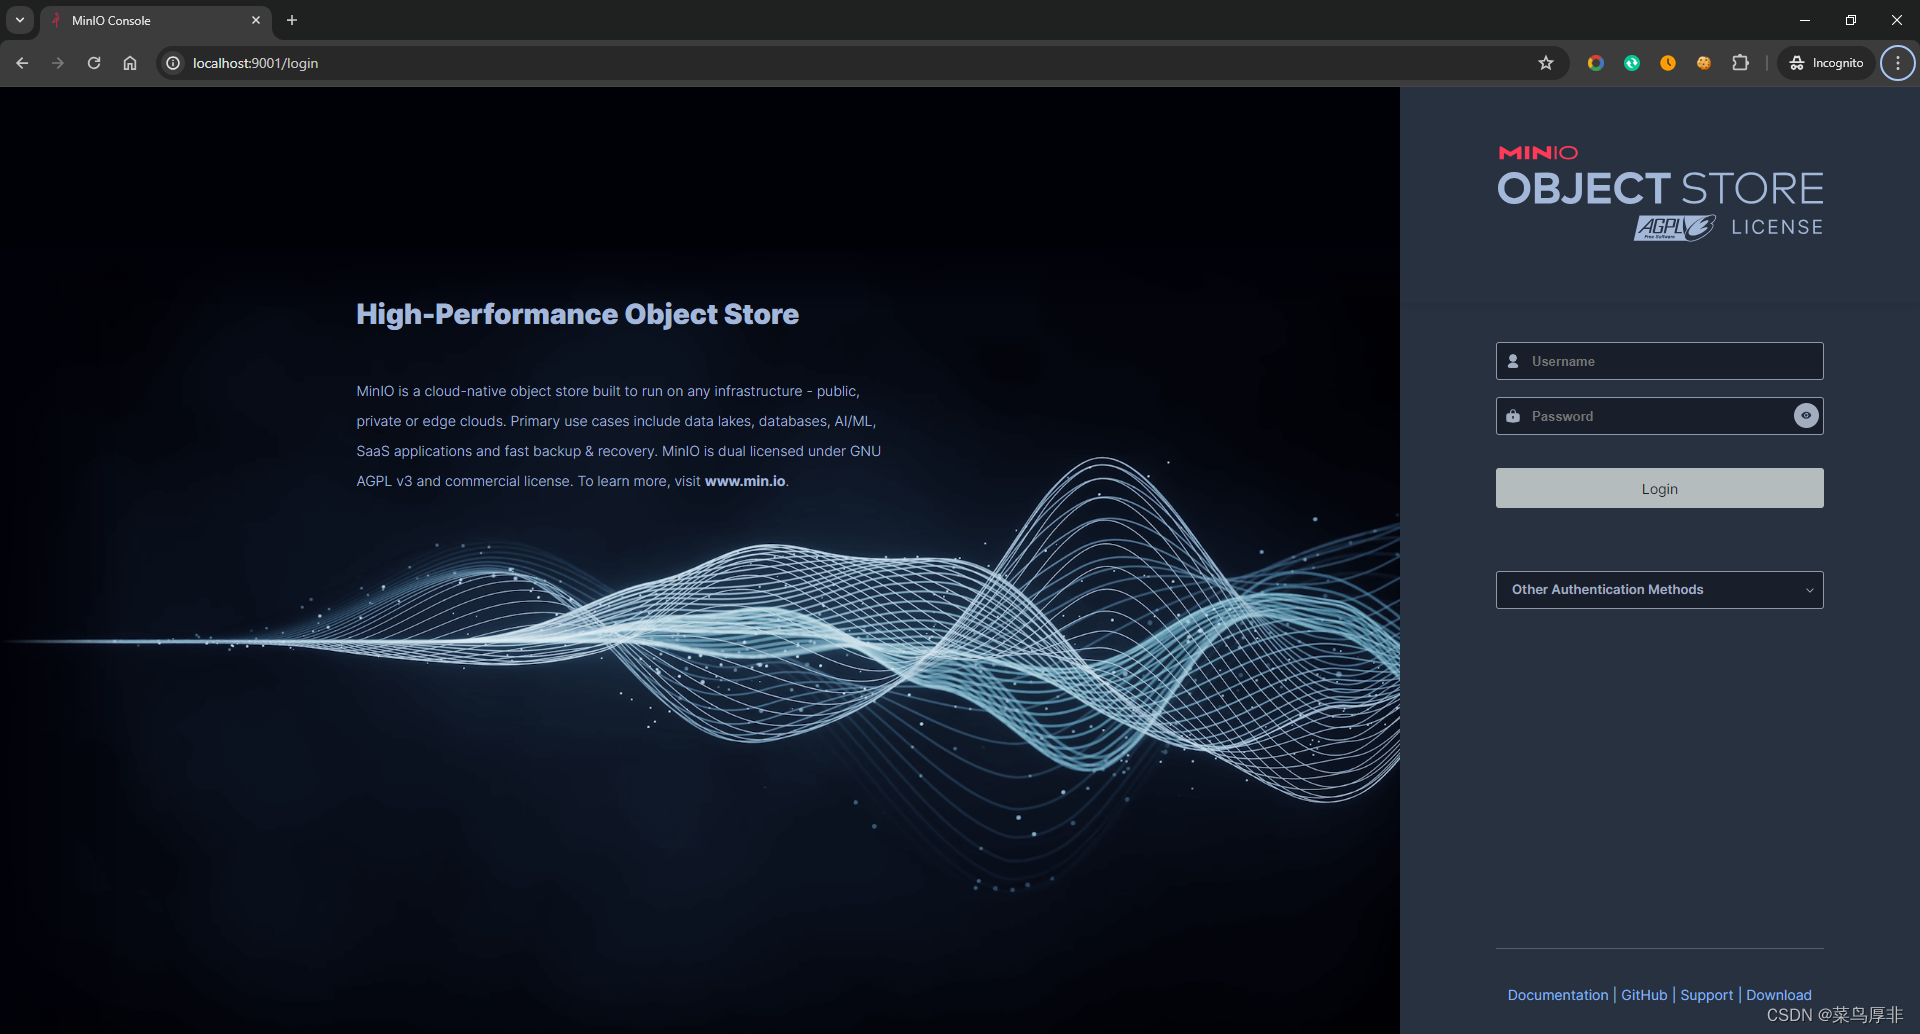Screen dimensions: 1920x1034
Task: Click the colorful circle extension icon
Action: point(1596,63)
